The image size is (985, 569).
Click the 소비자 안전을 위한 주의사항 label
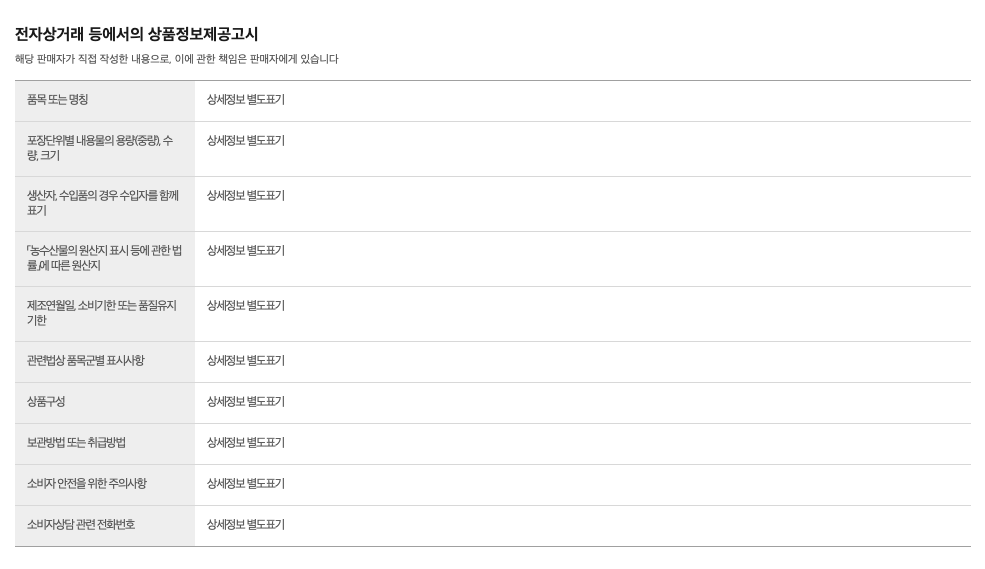(87, 484)
